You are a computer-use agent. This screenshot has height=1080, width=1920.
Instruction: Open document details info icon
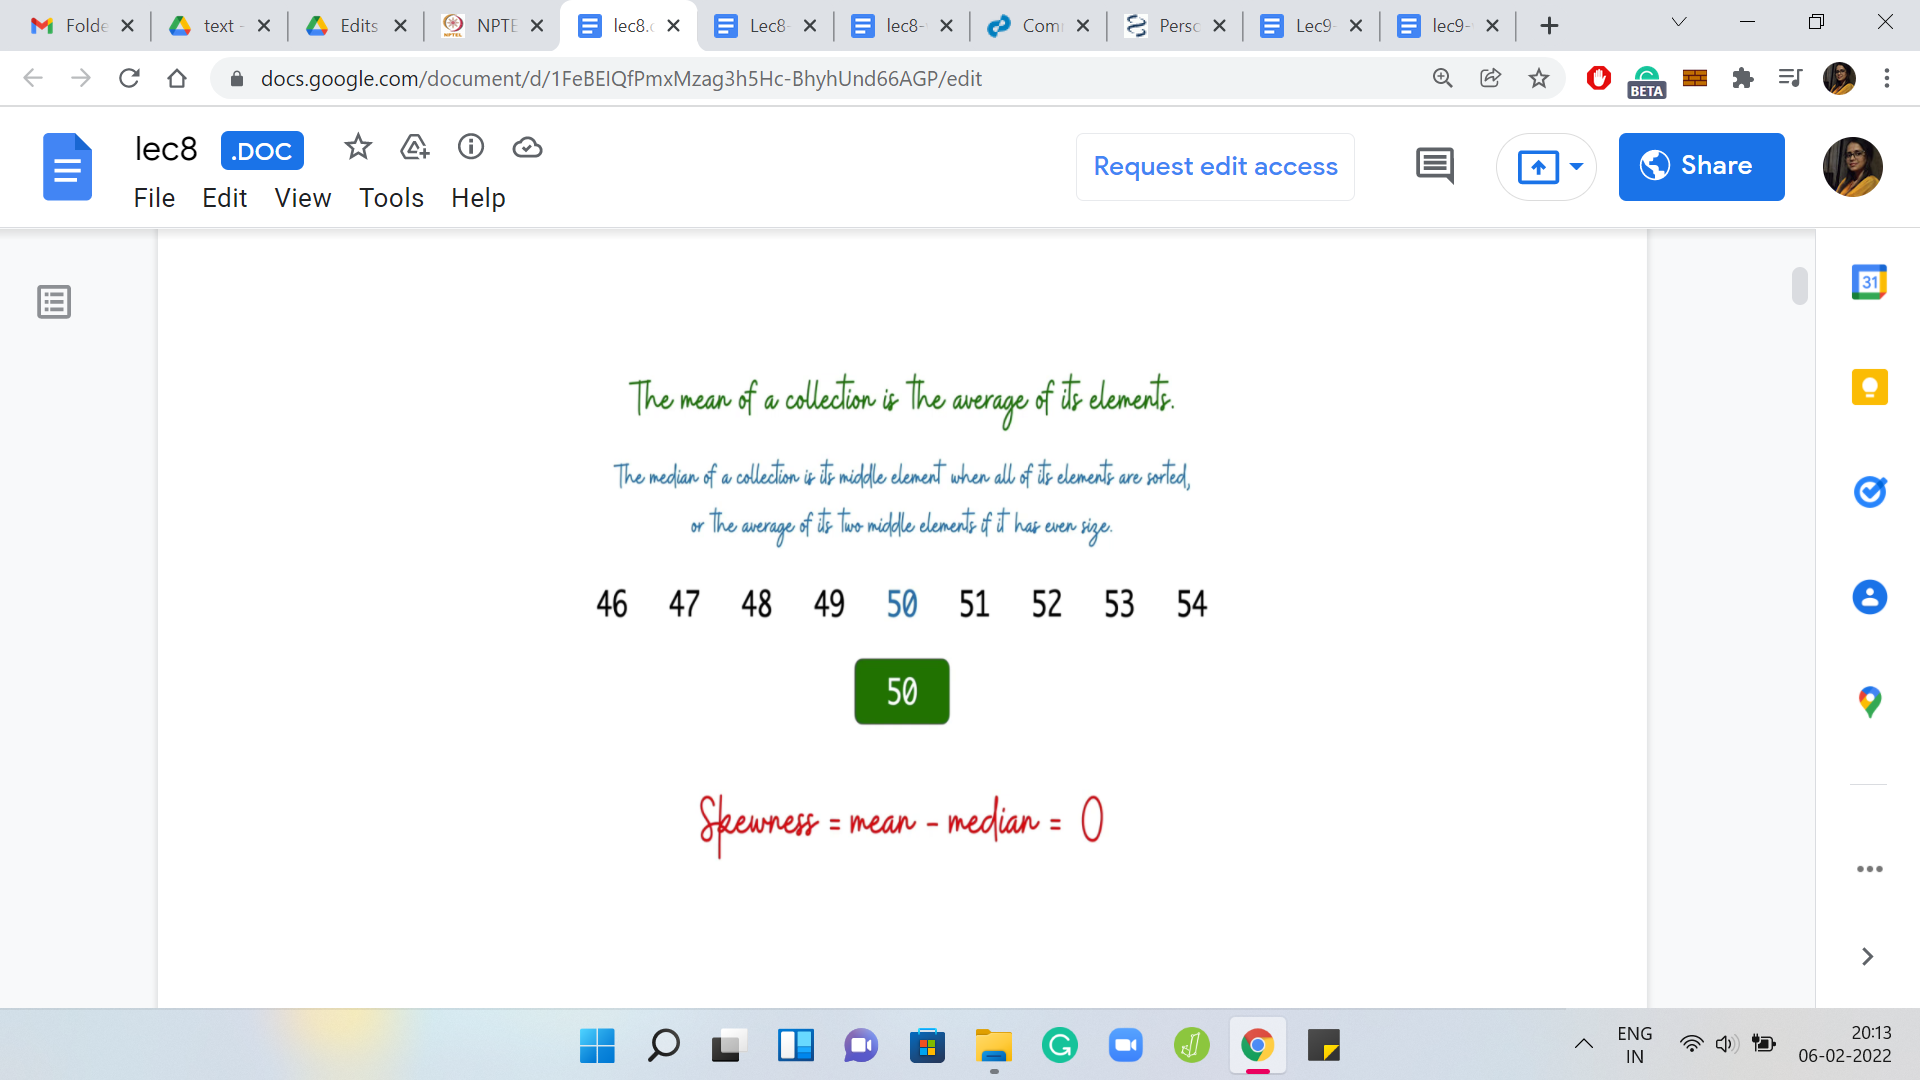[471, 148]
